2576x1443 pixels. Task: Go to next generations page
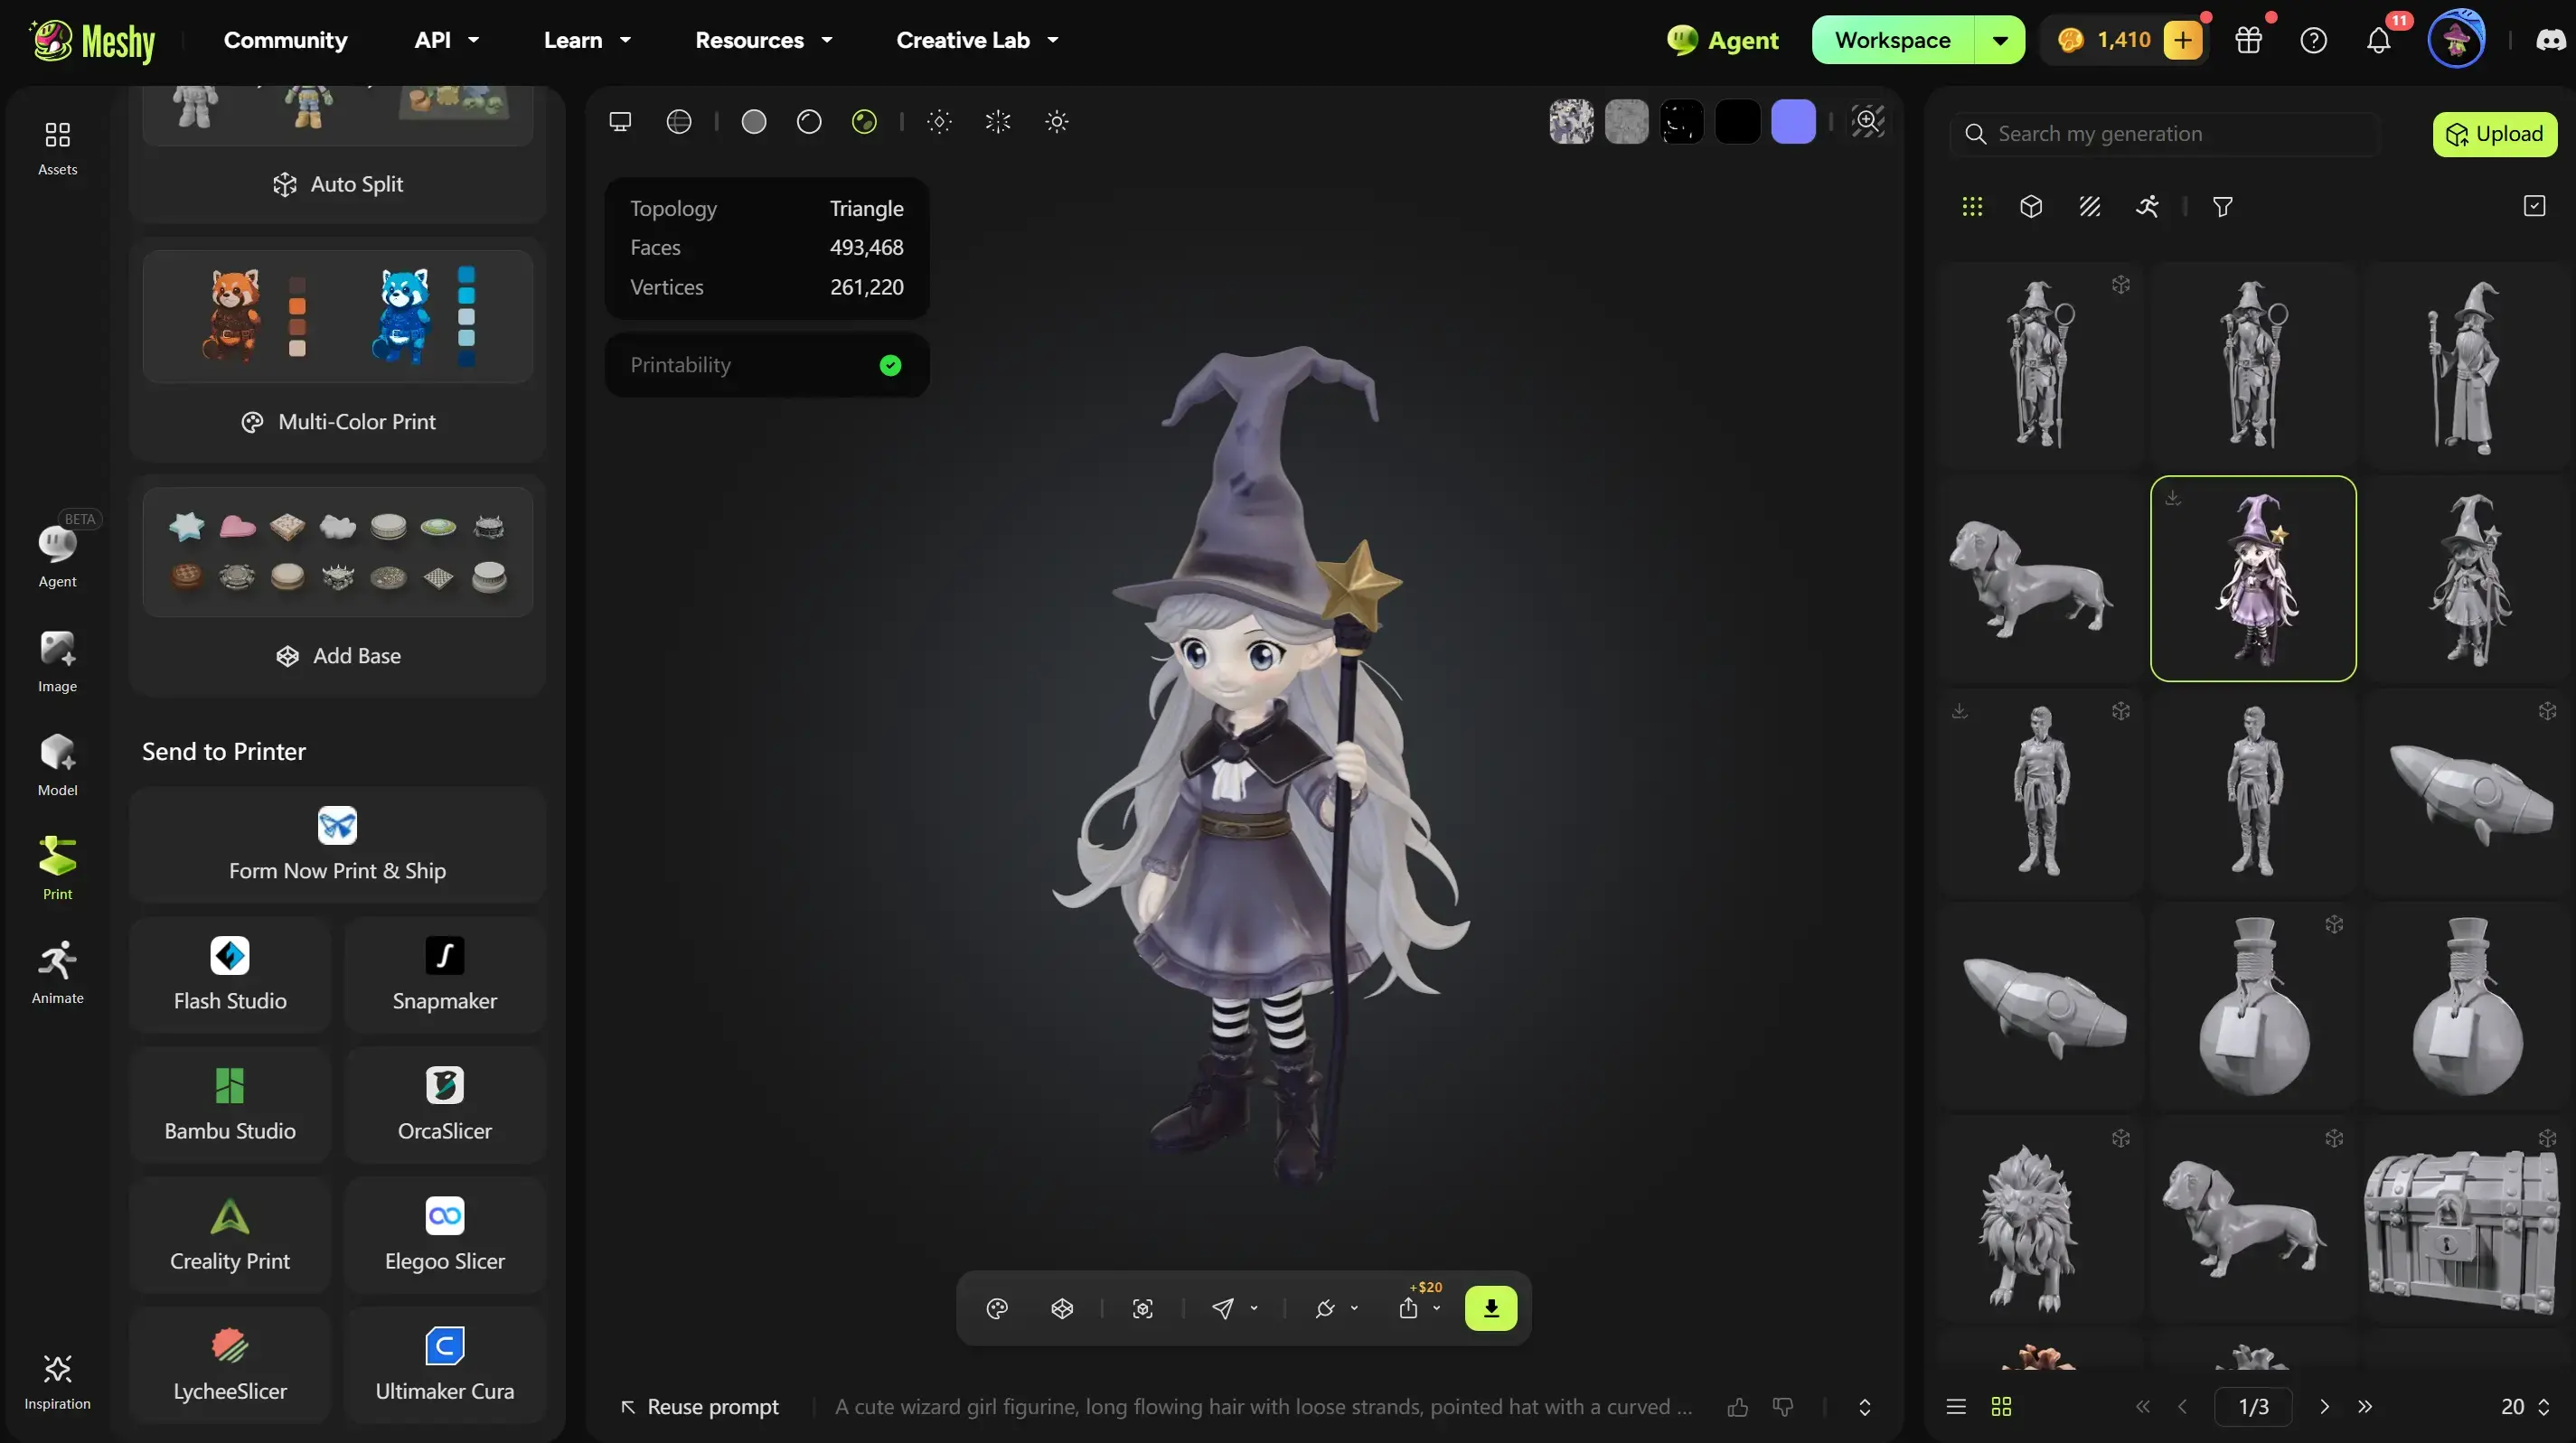[x=2324, y=1407]
